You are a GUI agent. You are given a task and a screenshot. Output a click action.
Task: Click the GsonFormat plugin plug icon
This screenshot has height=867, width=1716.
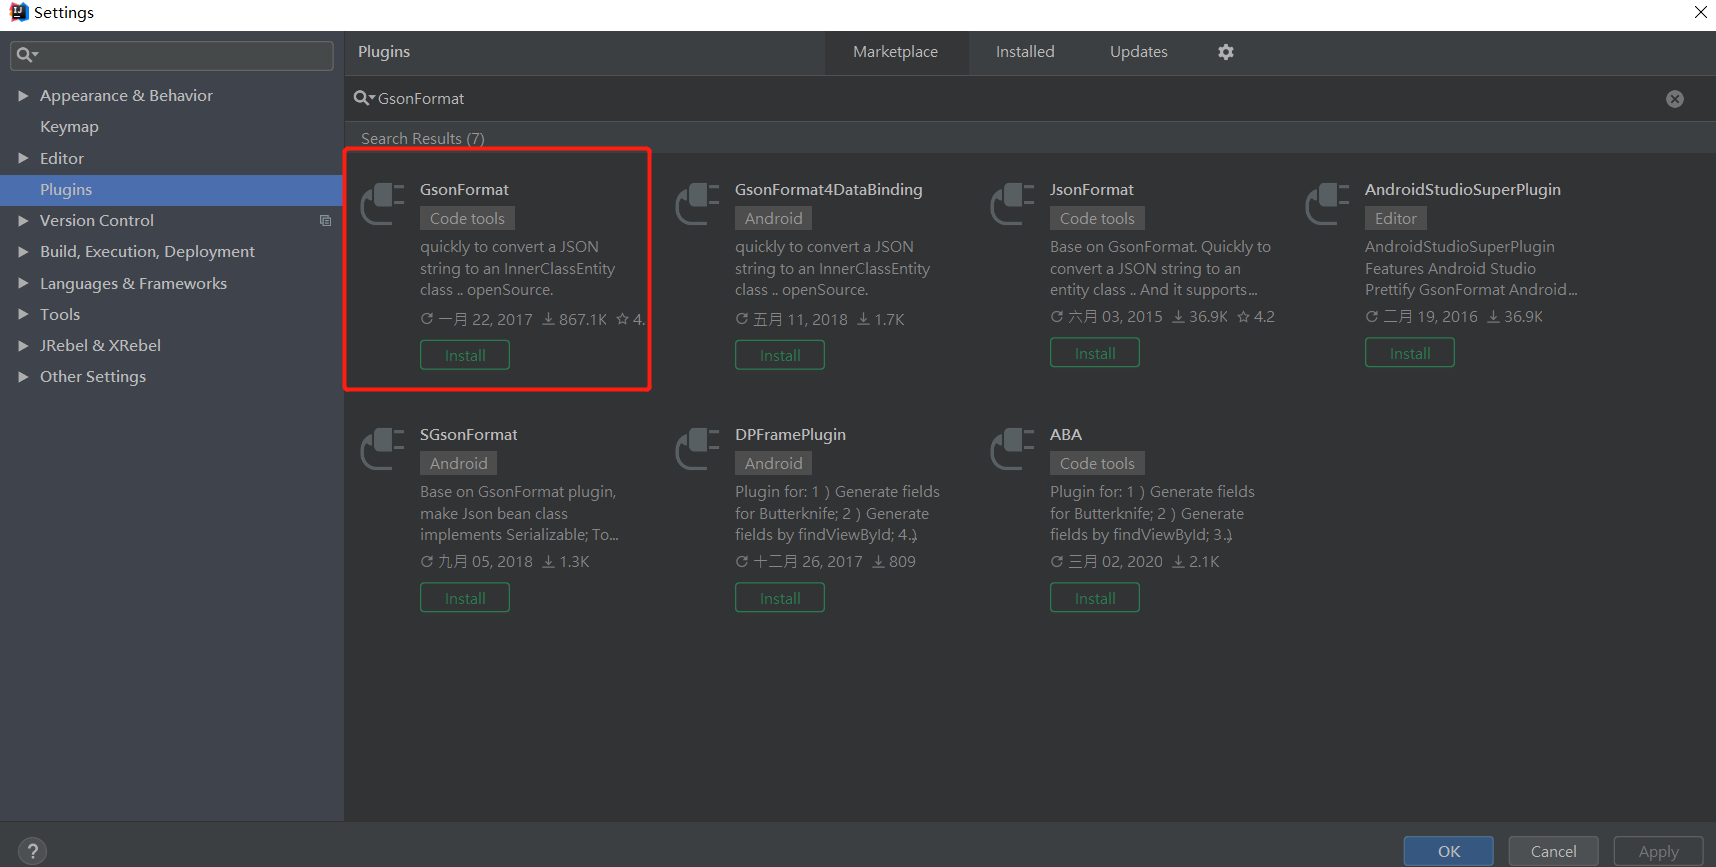coord(383,203)
